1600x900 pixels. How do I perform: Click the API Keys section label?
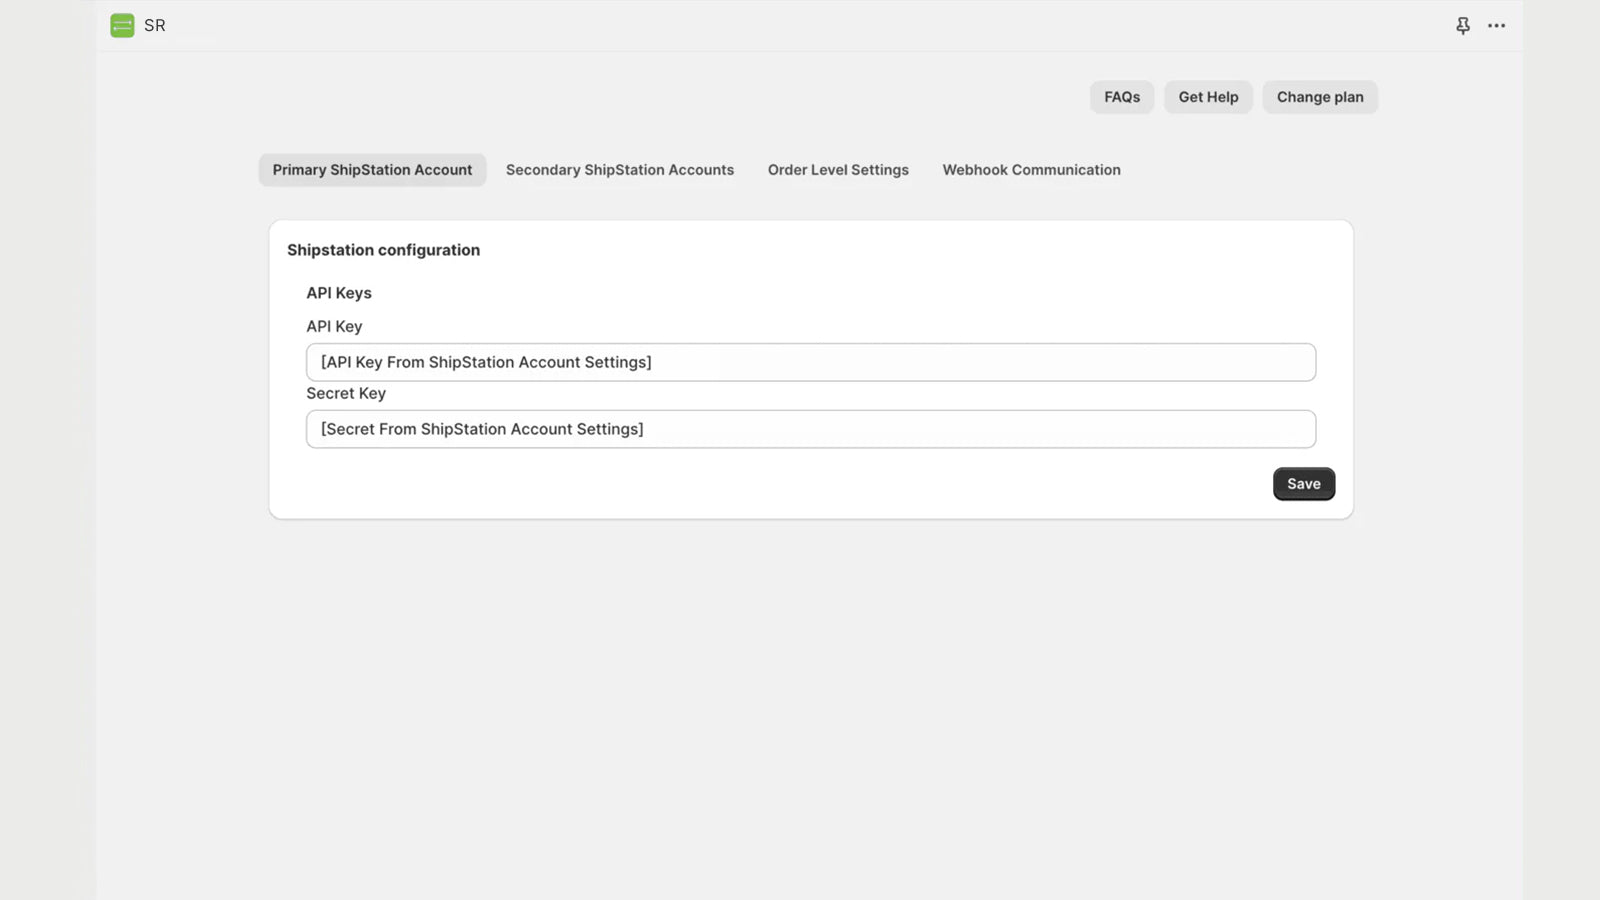[x=339, y=293]
